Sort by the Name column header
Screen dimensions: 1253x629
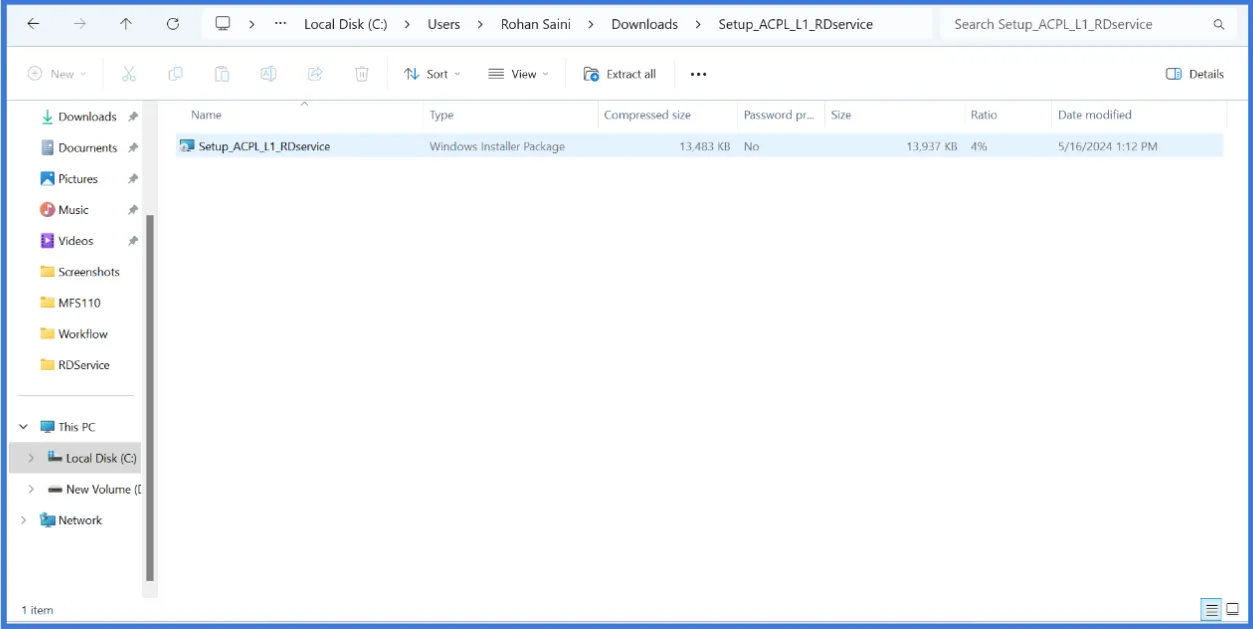(206, 115)
